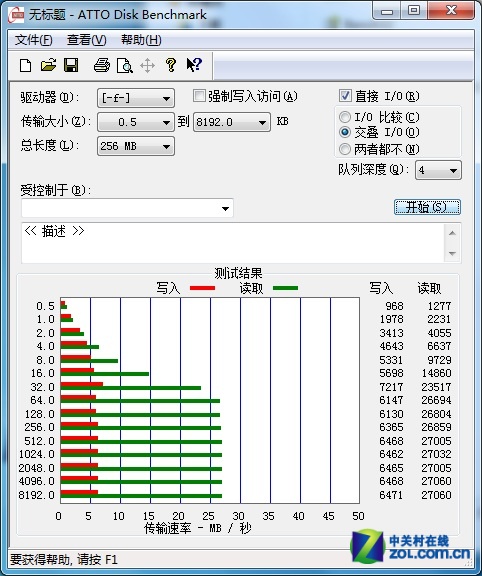Open the 驱动器 [-f-] drive dropdown

tap(136, 98)
